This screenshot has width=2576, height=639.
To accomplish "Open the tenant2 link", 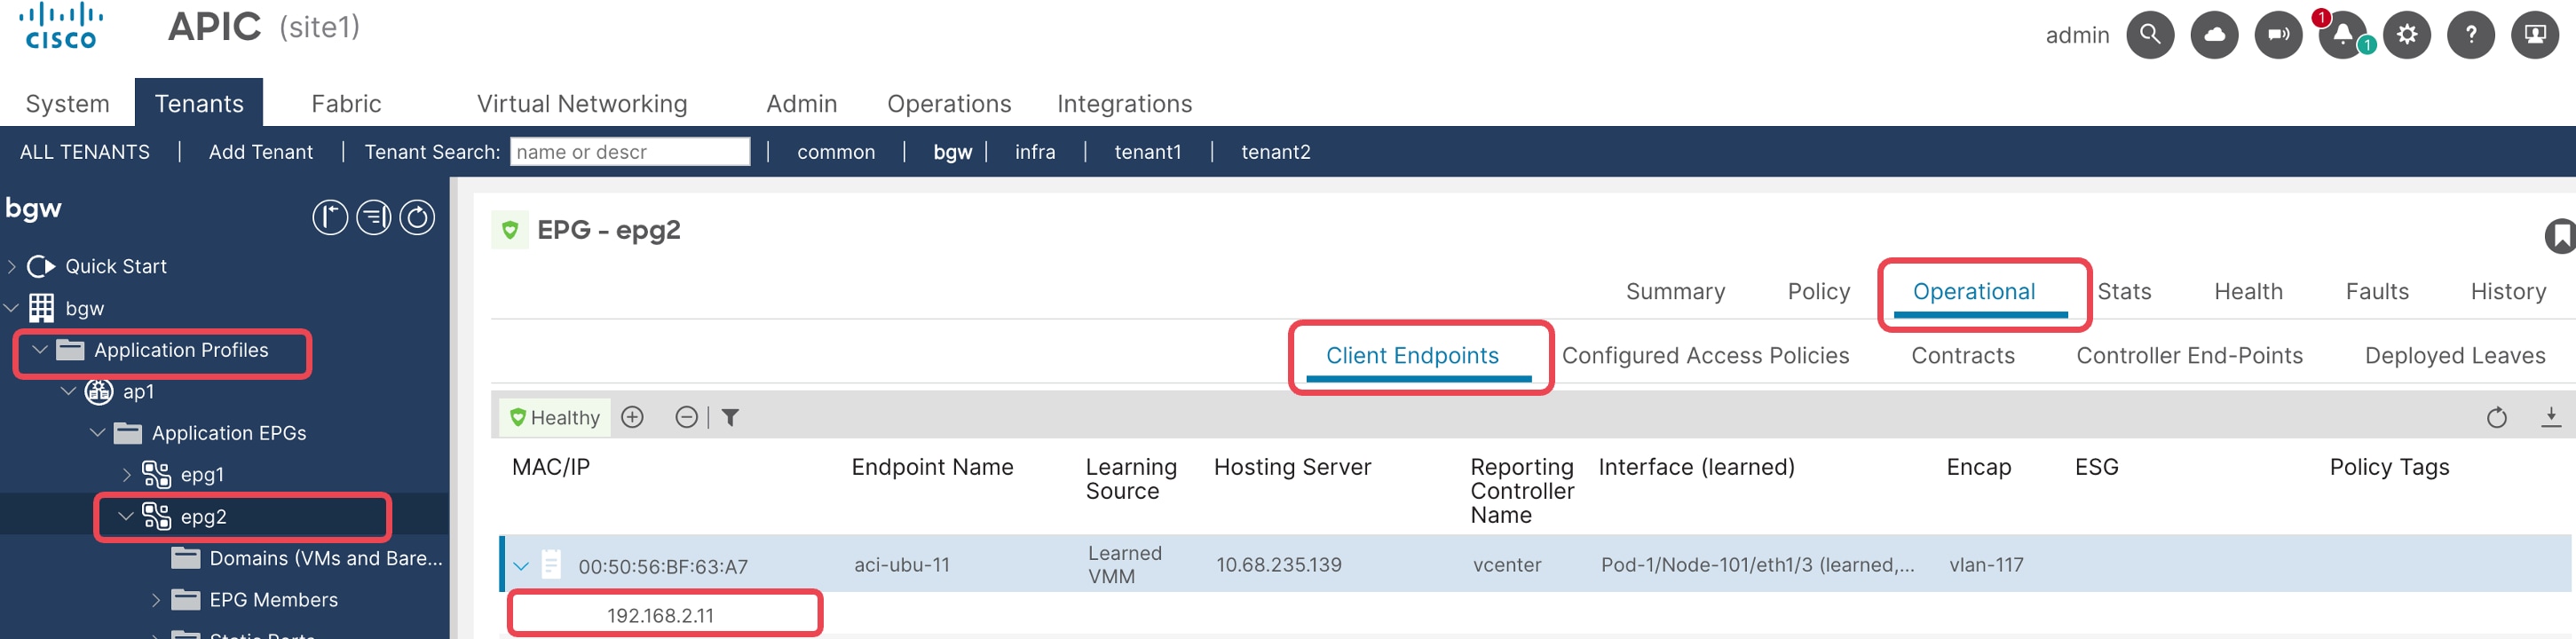I will point(1275,152).
